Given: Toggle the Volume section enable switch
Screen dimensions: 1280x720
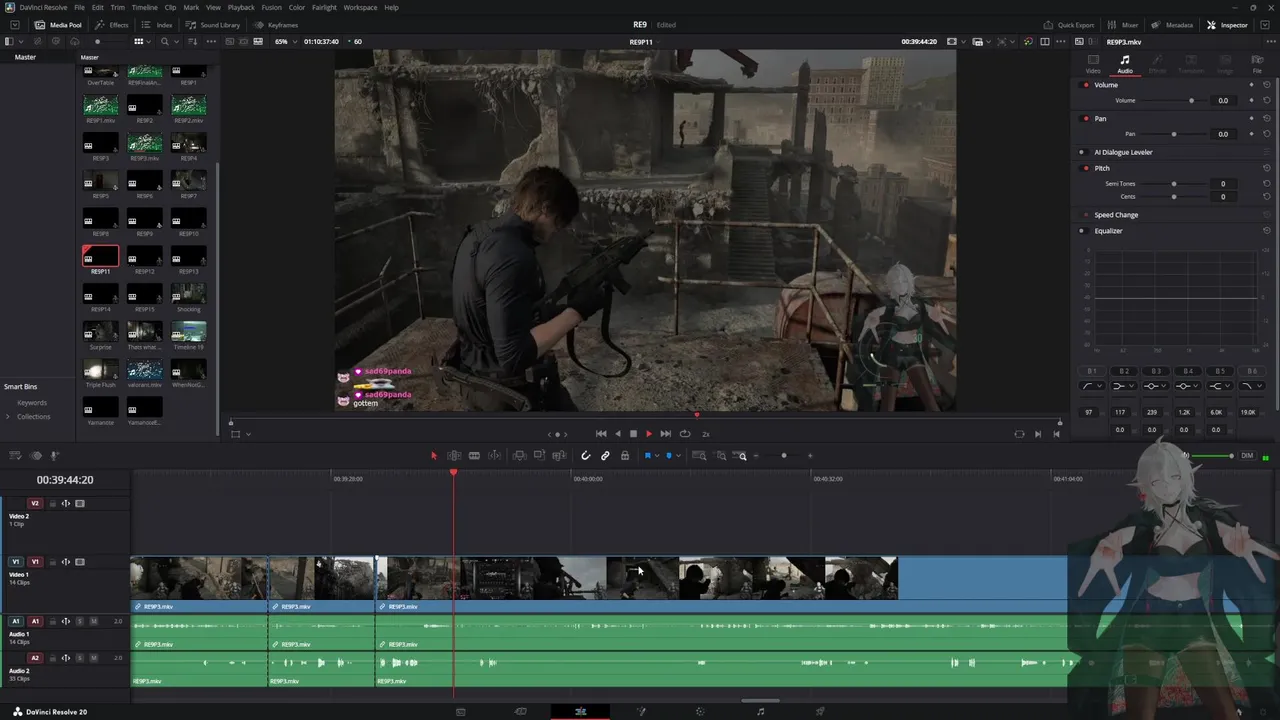Looking at the screenshot, I should (1086, 85).
